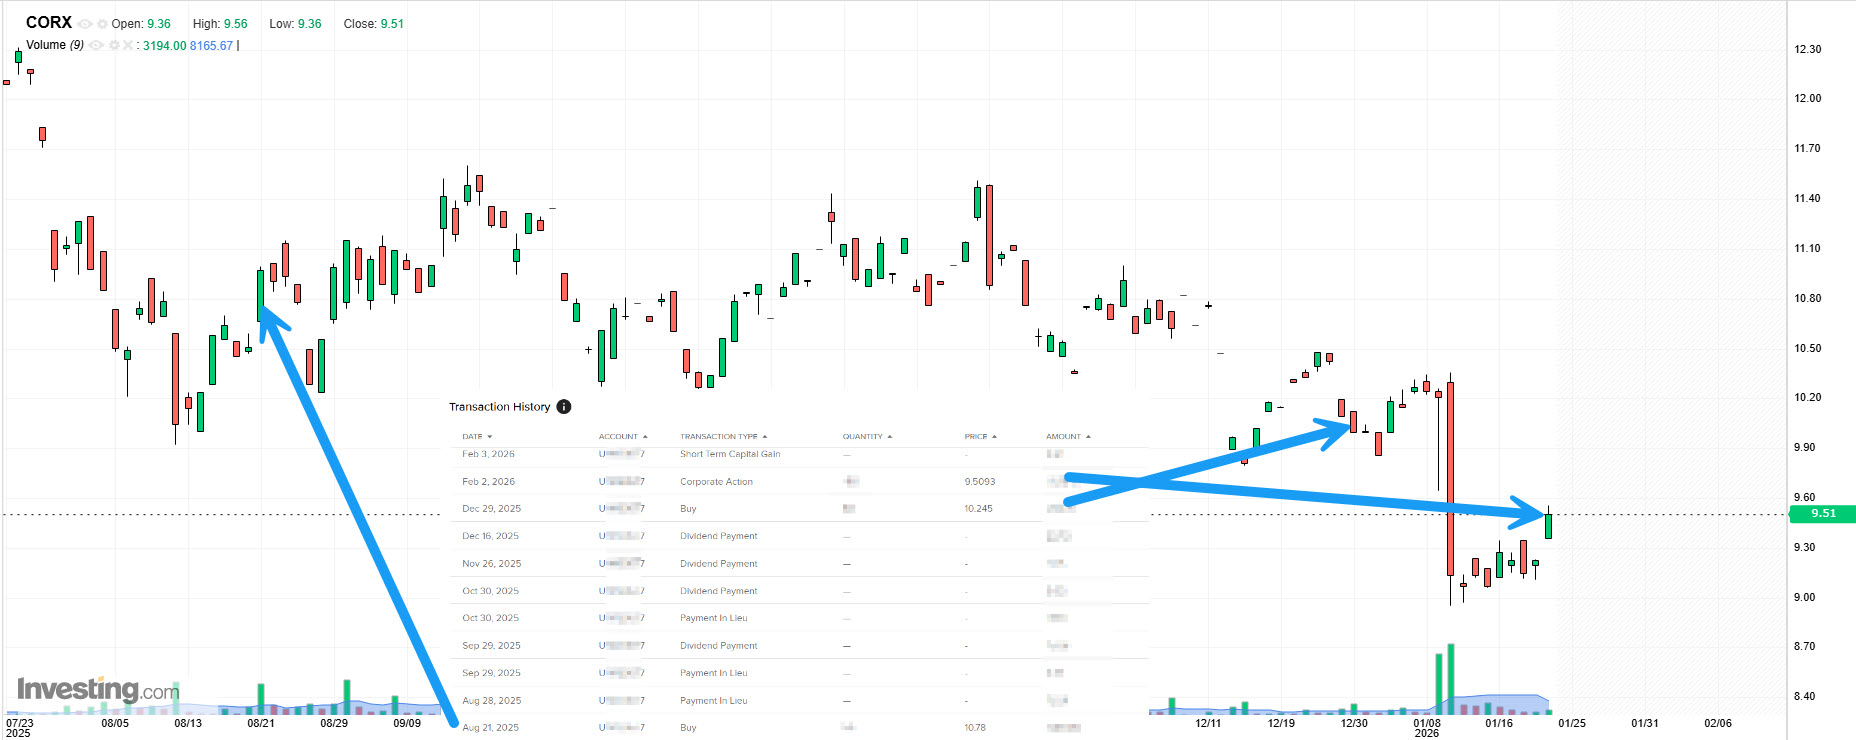Screen dimensions: 1856x740
Task: Sort by Amount column header
Action: pos(1067,437)
